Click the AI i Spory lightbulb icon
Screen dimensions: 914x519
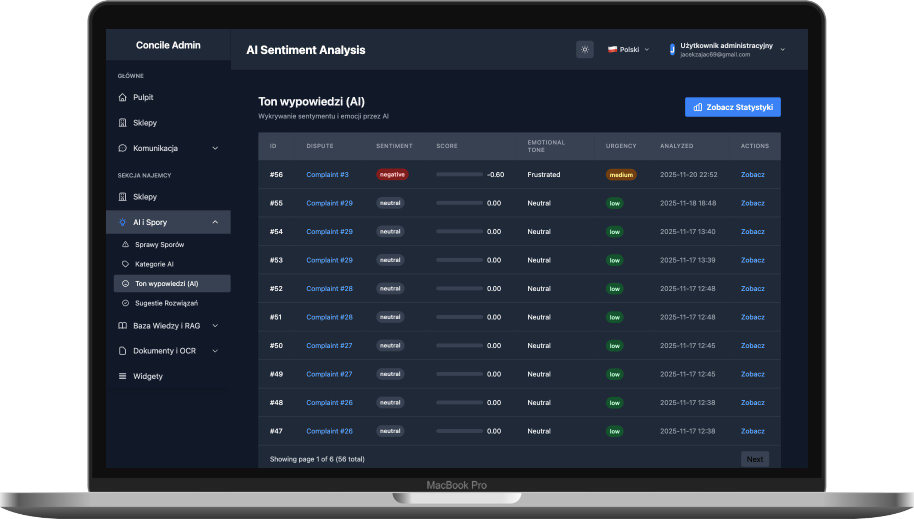point(122,222)
